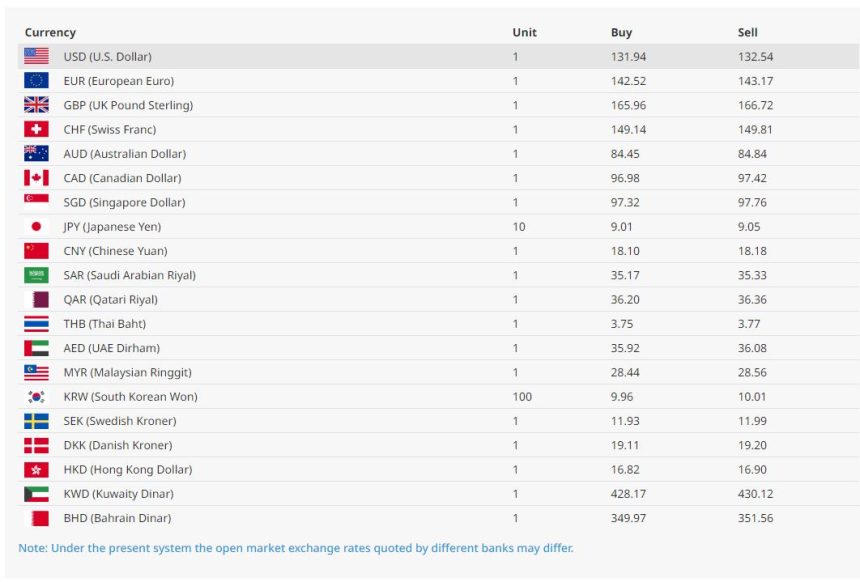Click the UK flag icon
This screenshot has height=582, width=860.
point(36,105)
